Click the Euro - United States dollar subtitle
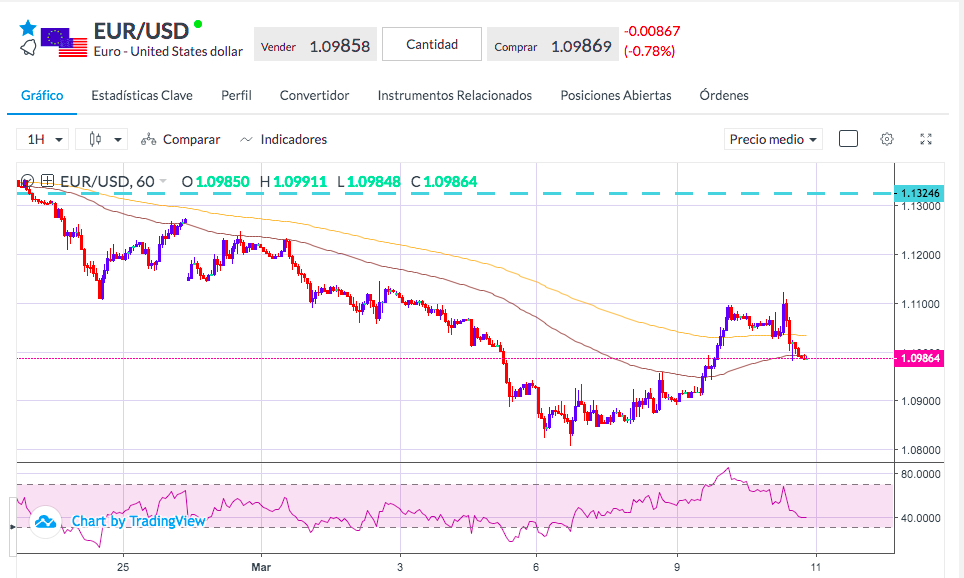This screenshot has width=964, height=578. click(x=168, y=52)
